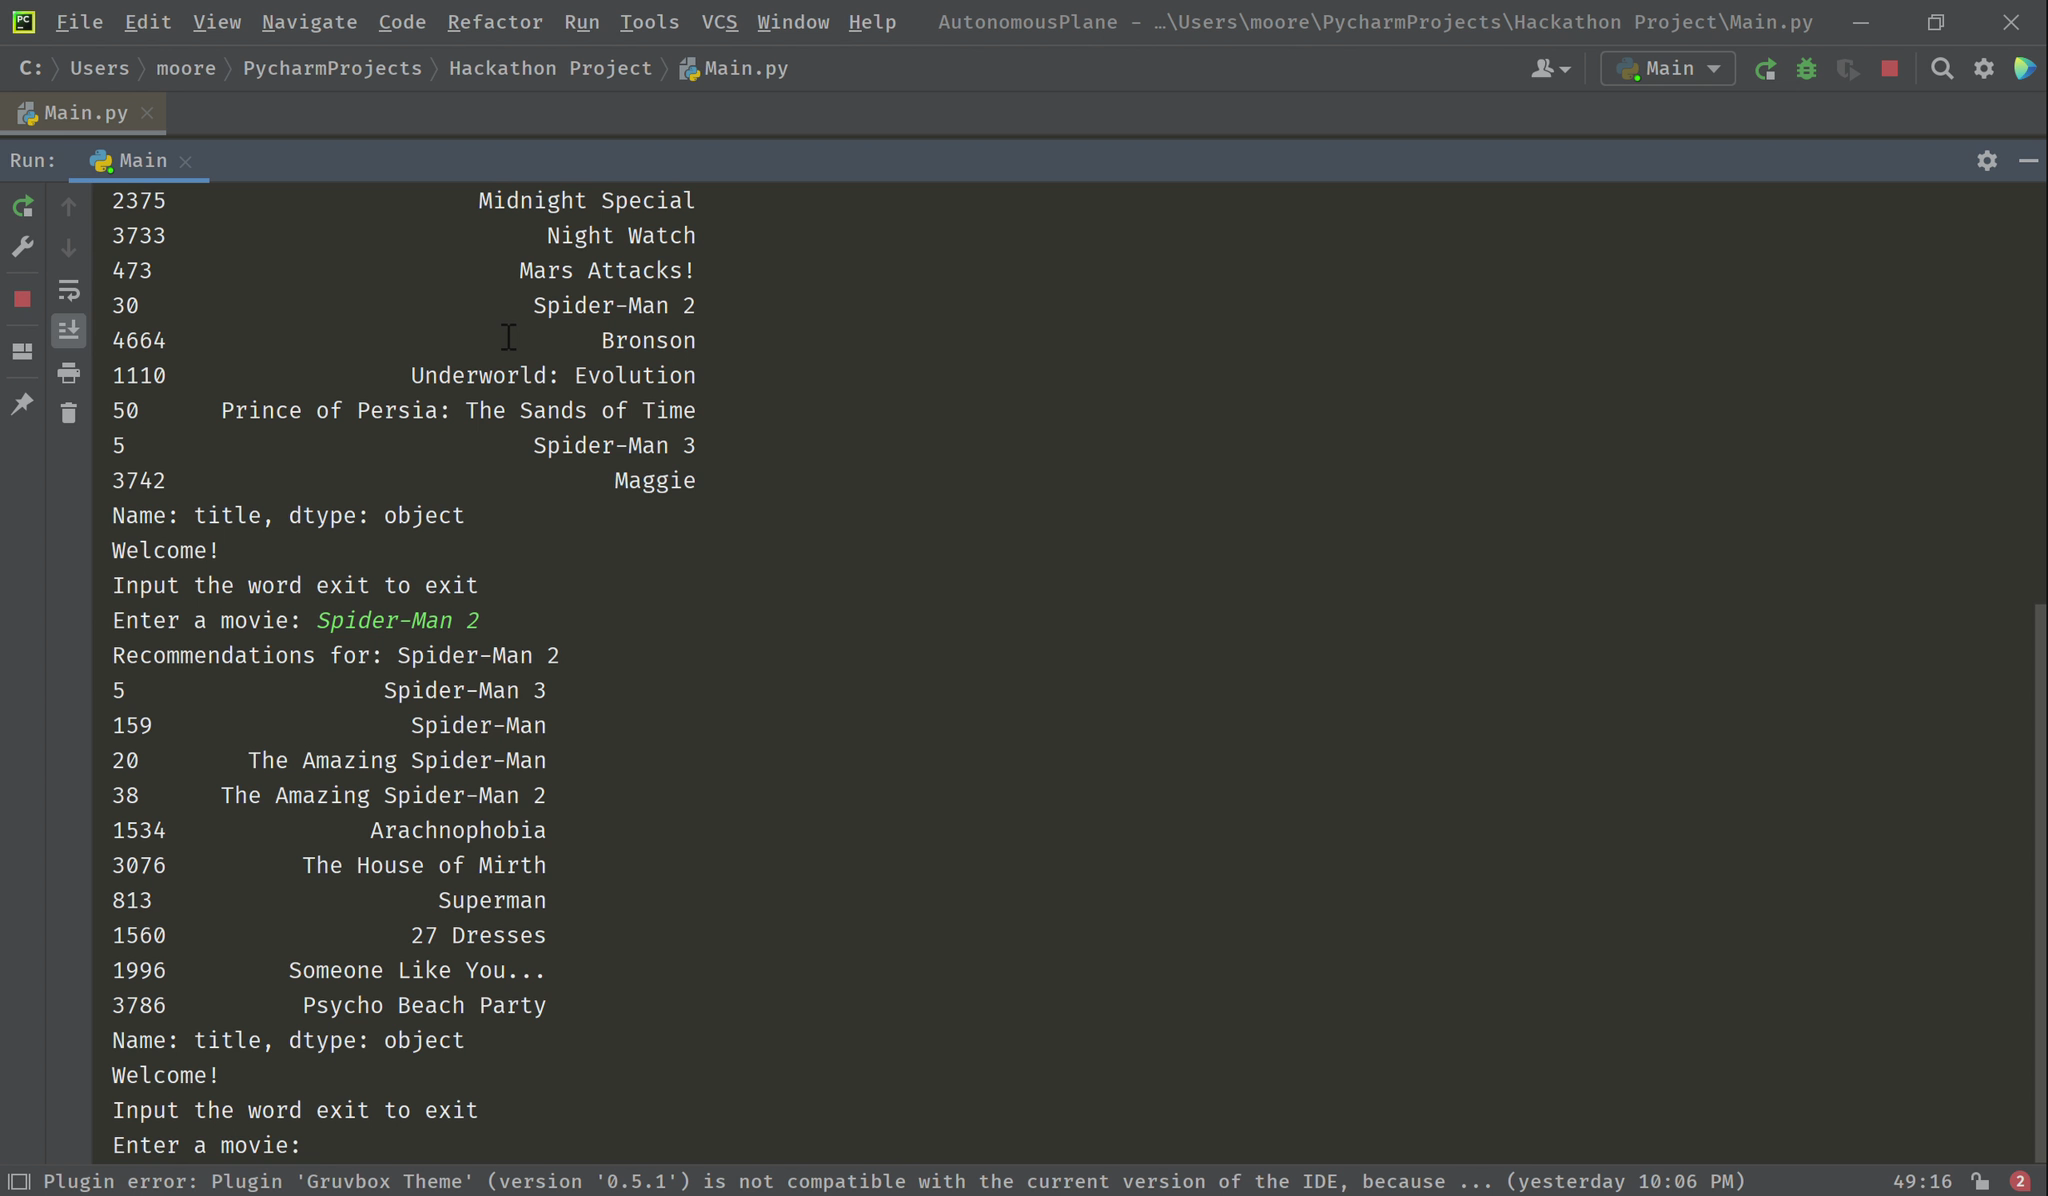Click the Plugin error status message

pyautogui.click(x=894, y=1182)
